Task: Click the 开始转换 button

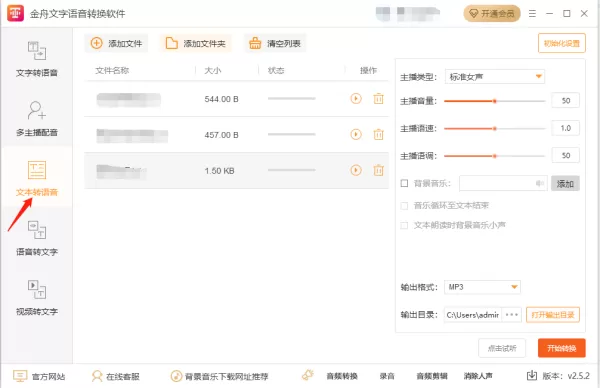Action: (x=561, y=348)
